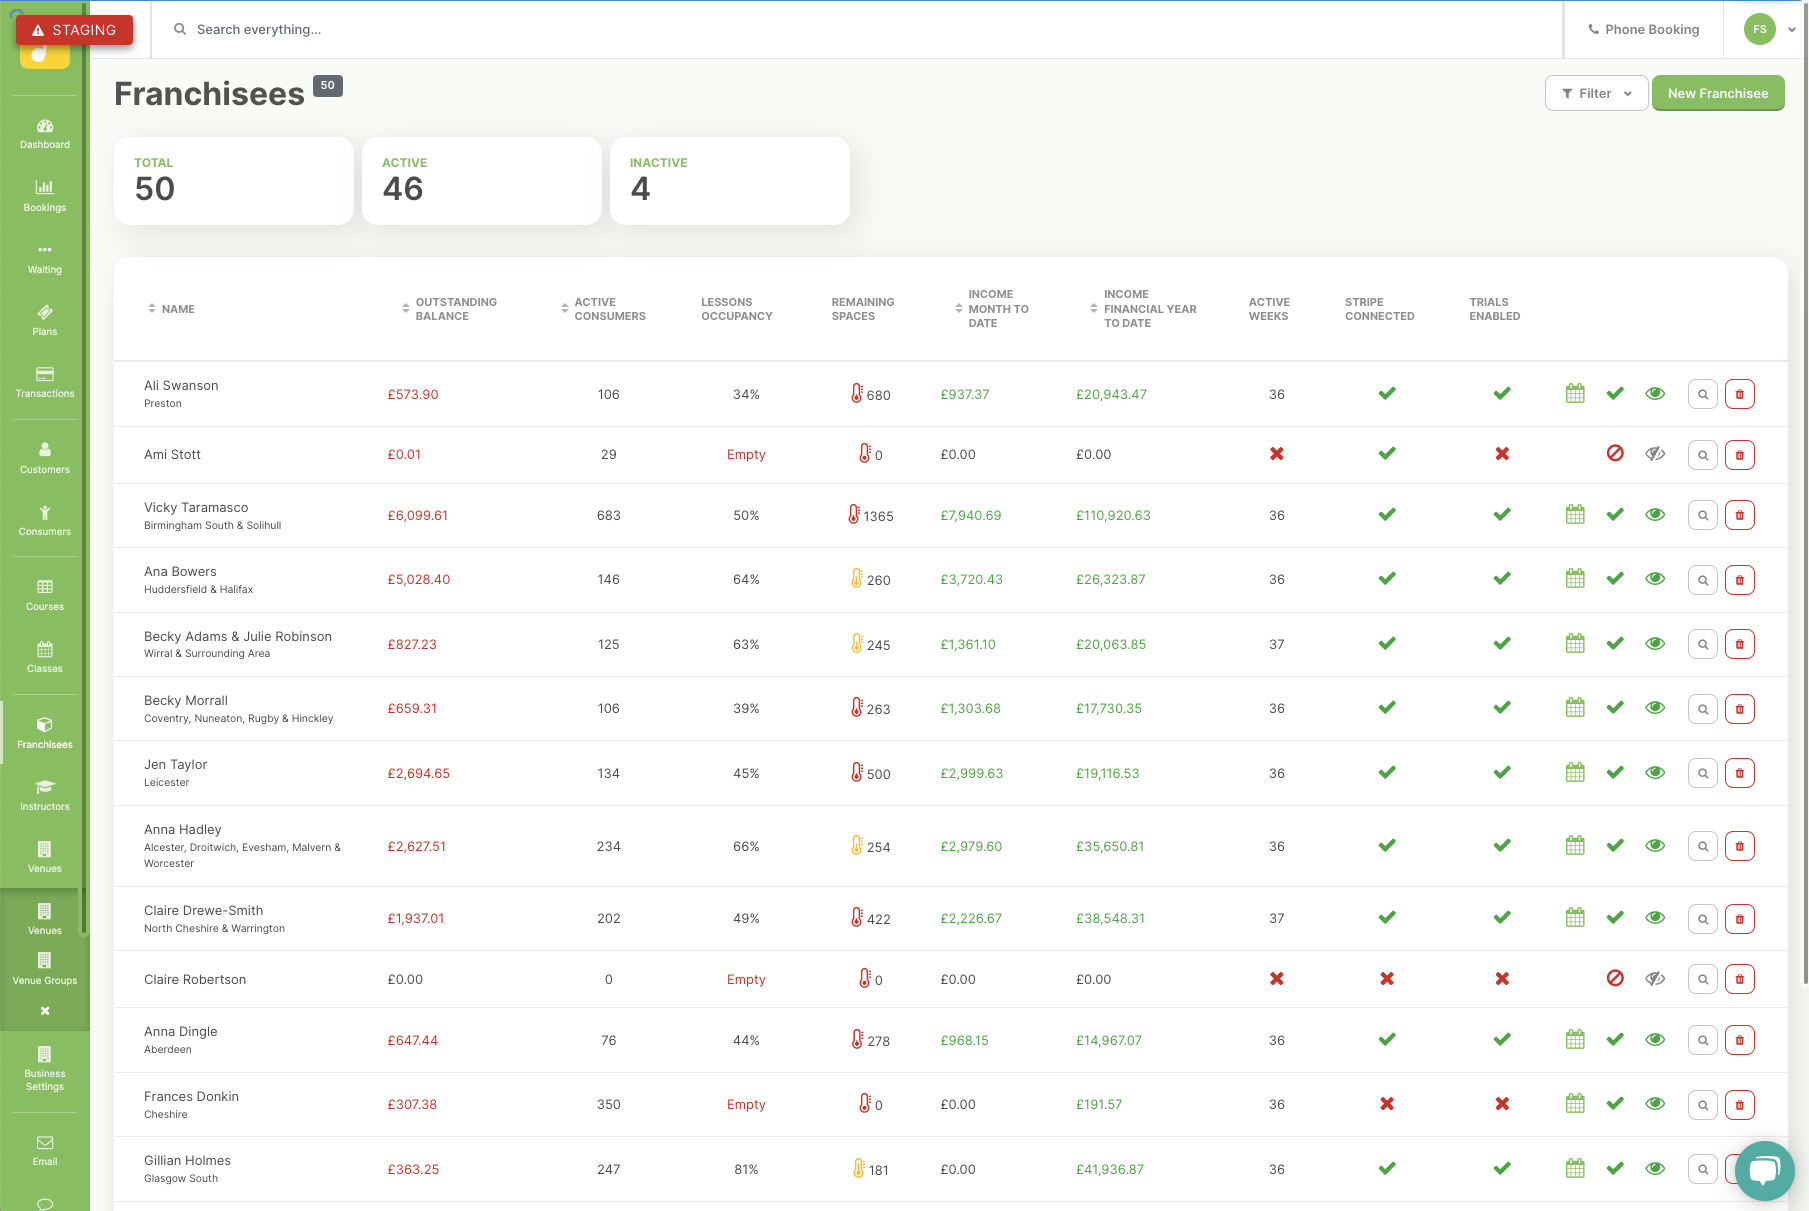The image size is (1809, 1211).
Task: Sort by Income Month To Date column
Action: point(992,309)
